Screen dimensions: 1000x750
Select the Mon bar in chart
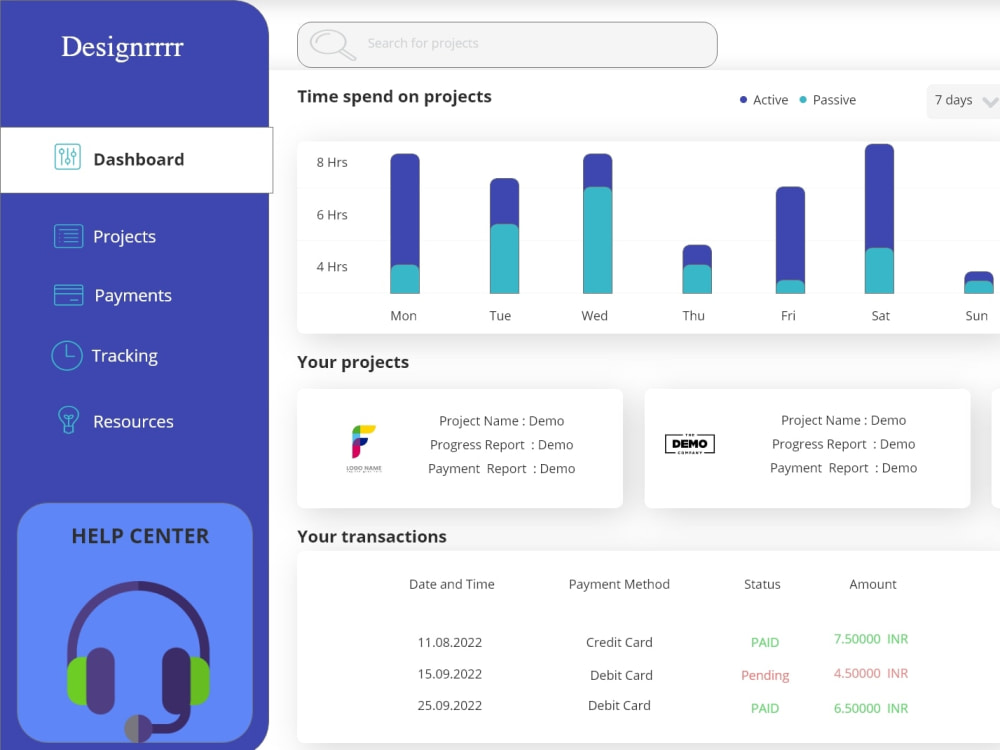click(x=405, y=223)
